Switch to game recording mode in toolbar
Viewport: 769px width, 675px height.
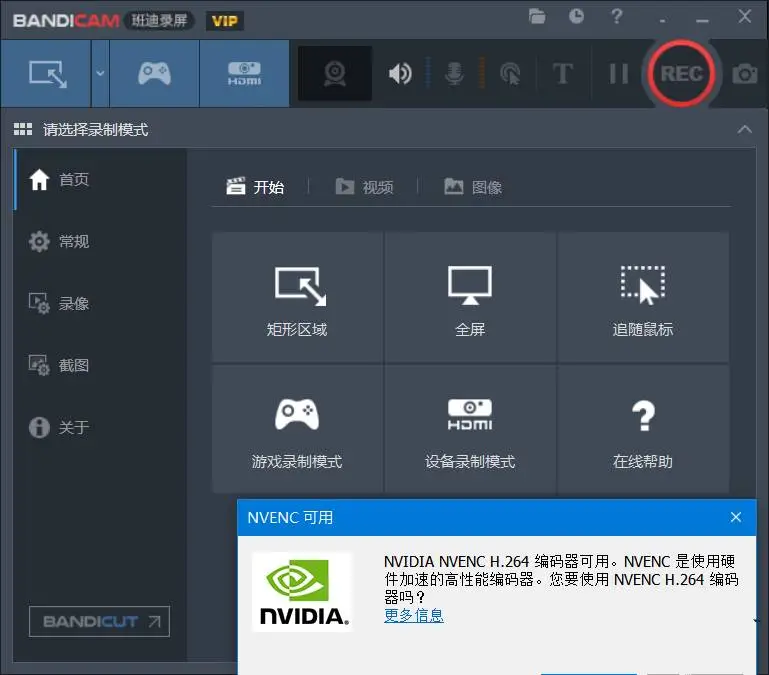(x=154, y=74)
